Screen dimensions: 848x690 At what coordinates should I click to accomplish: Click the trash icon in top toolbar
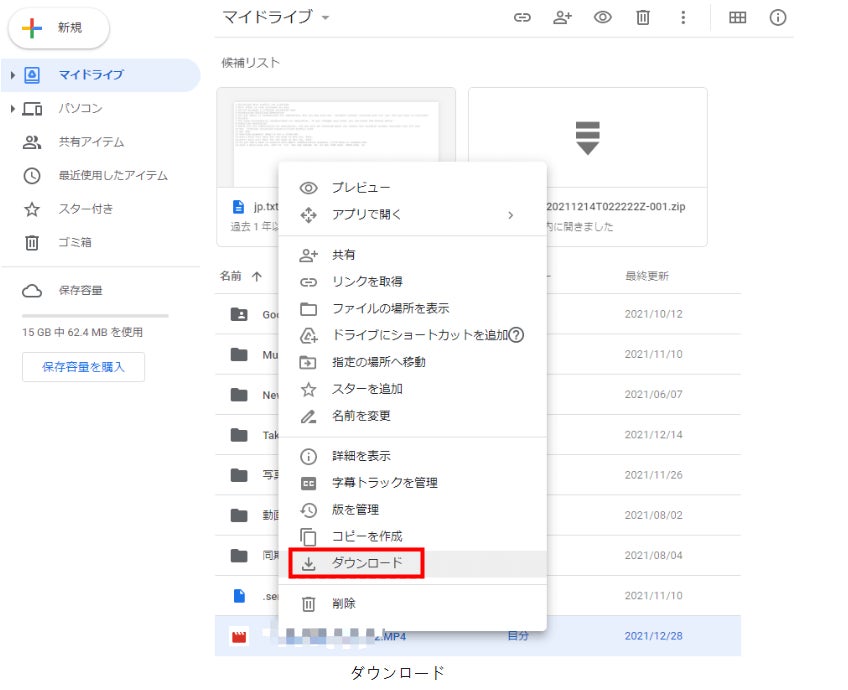pos(643,18)
